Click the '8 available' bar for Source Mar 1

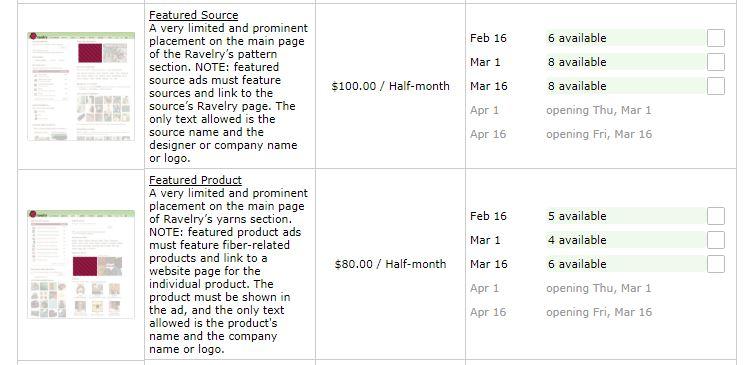[x=625, y=62]
